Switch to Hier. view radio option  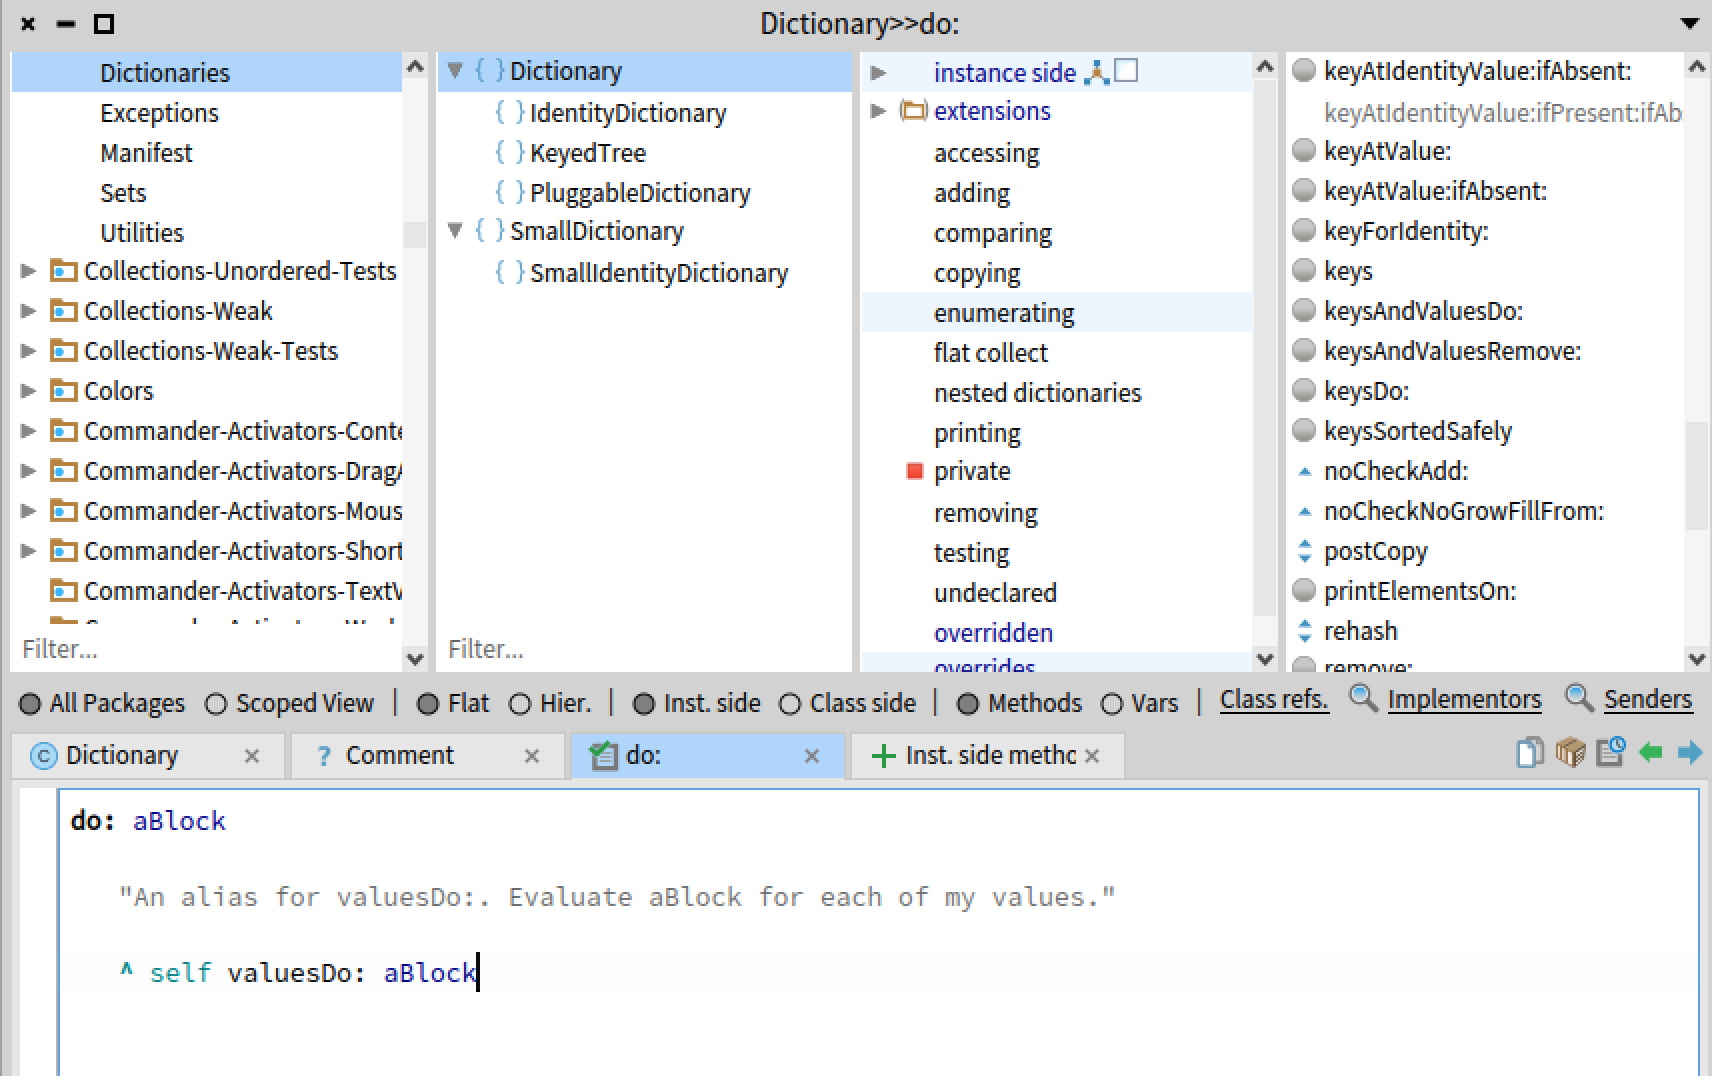[520, 704]
